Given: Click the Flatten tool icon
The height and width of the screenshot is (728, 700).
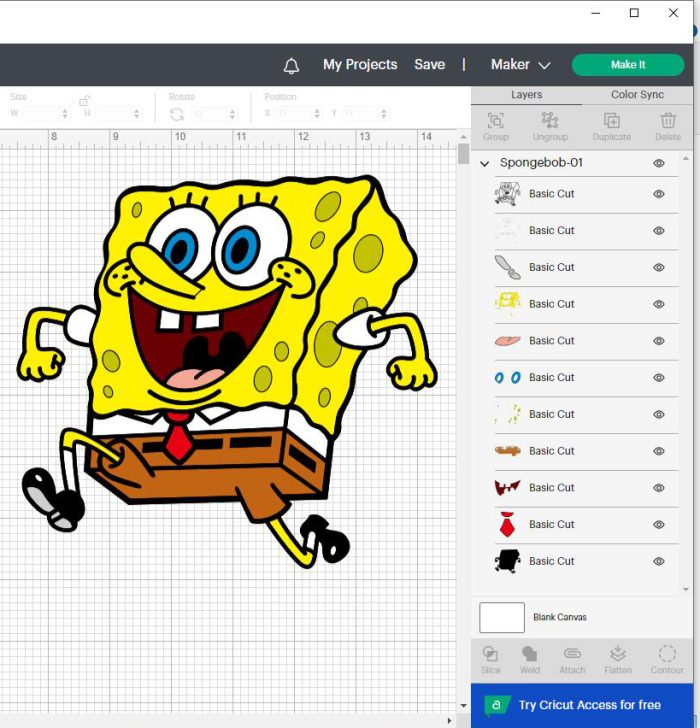Looking at the screenshot, I should coord(617,653).
